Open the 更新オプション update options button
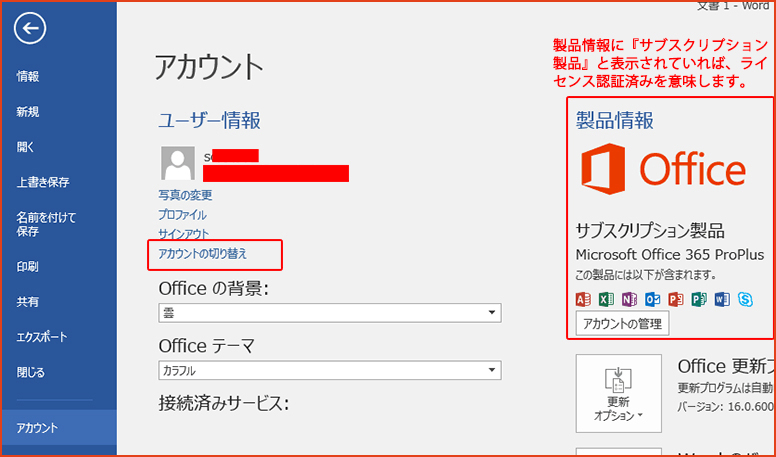Image resolution: width=776 pixels, height=457 pixels. tap(619, 393)
